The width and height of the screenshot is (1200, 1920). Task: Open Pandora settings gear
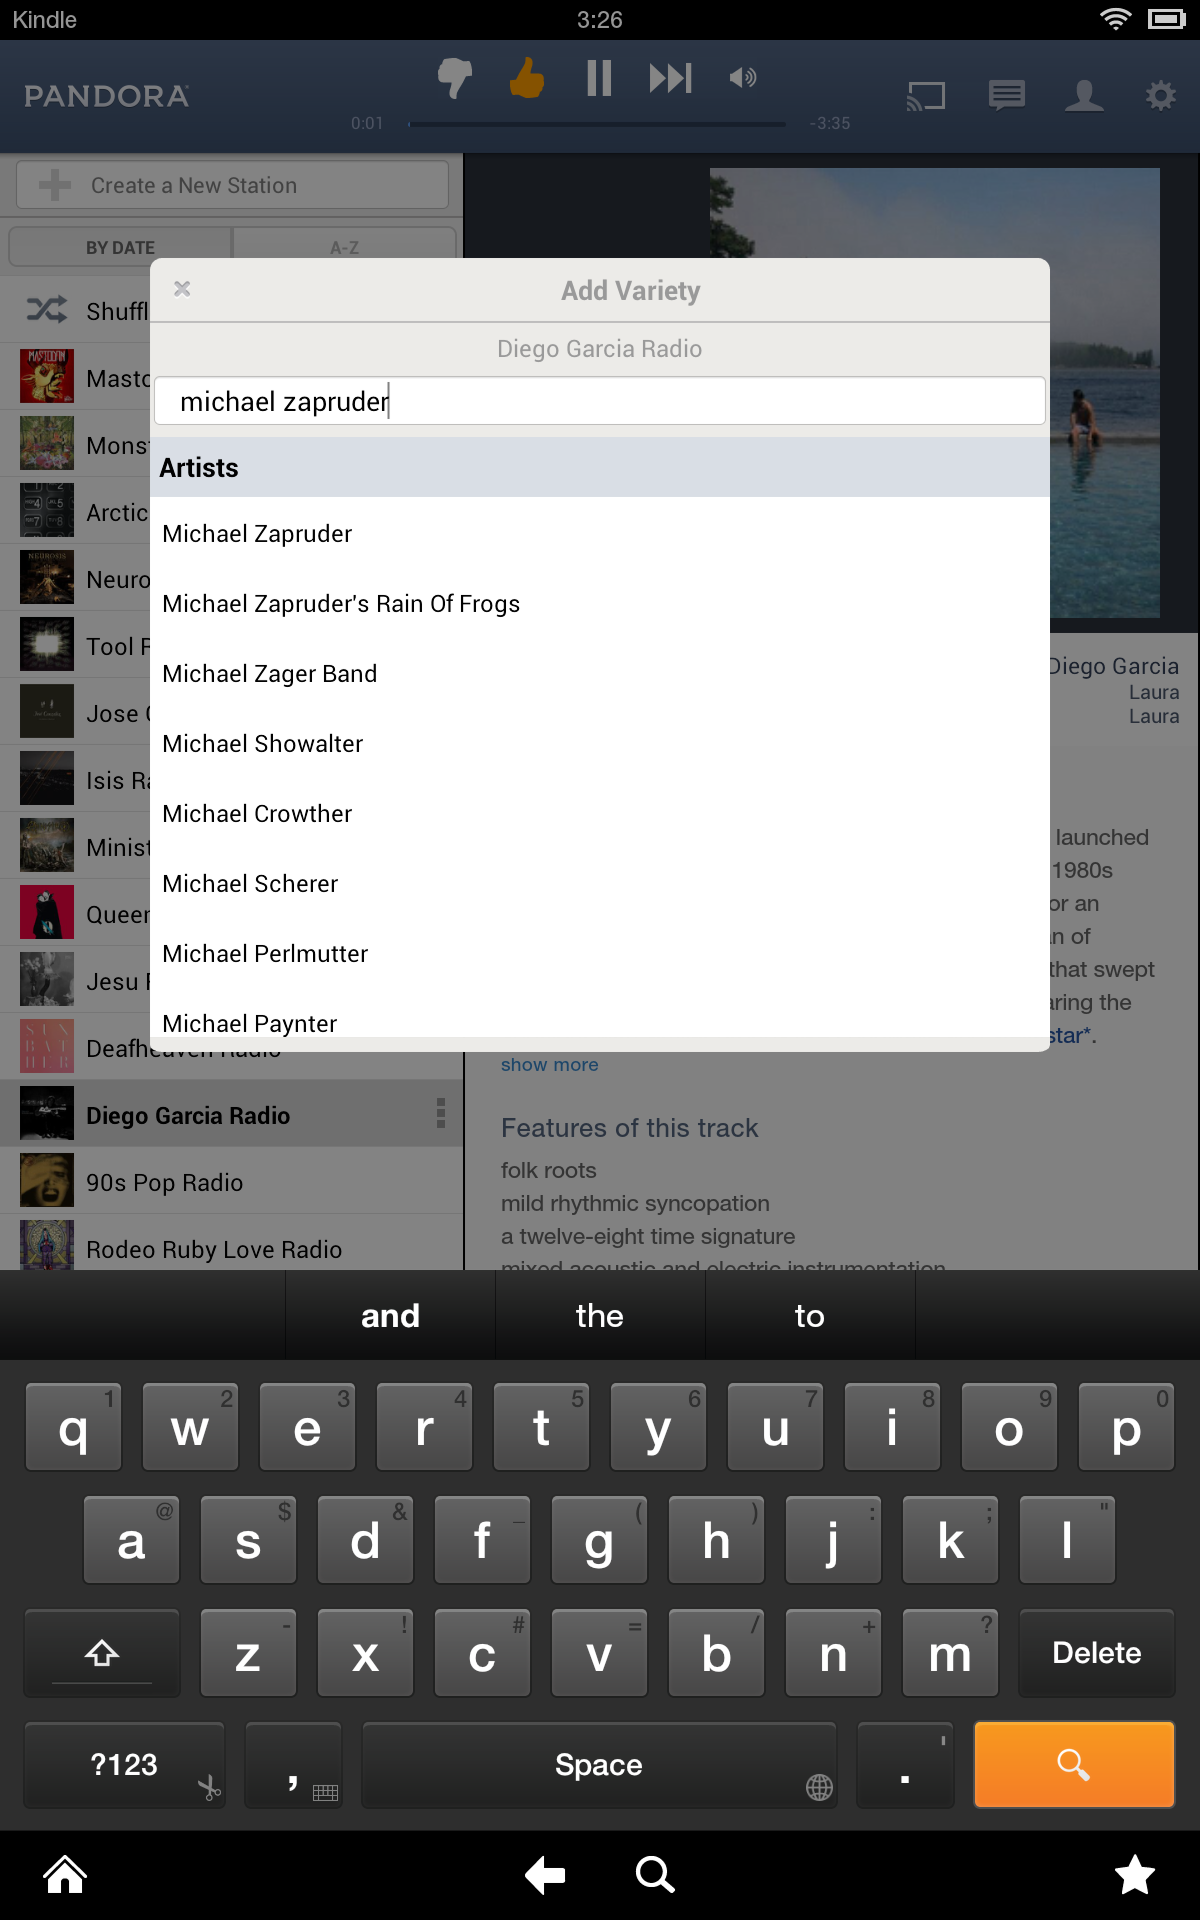pyautogui.click(x=1161, y=96)
